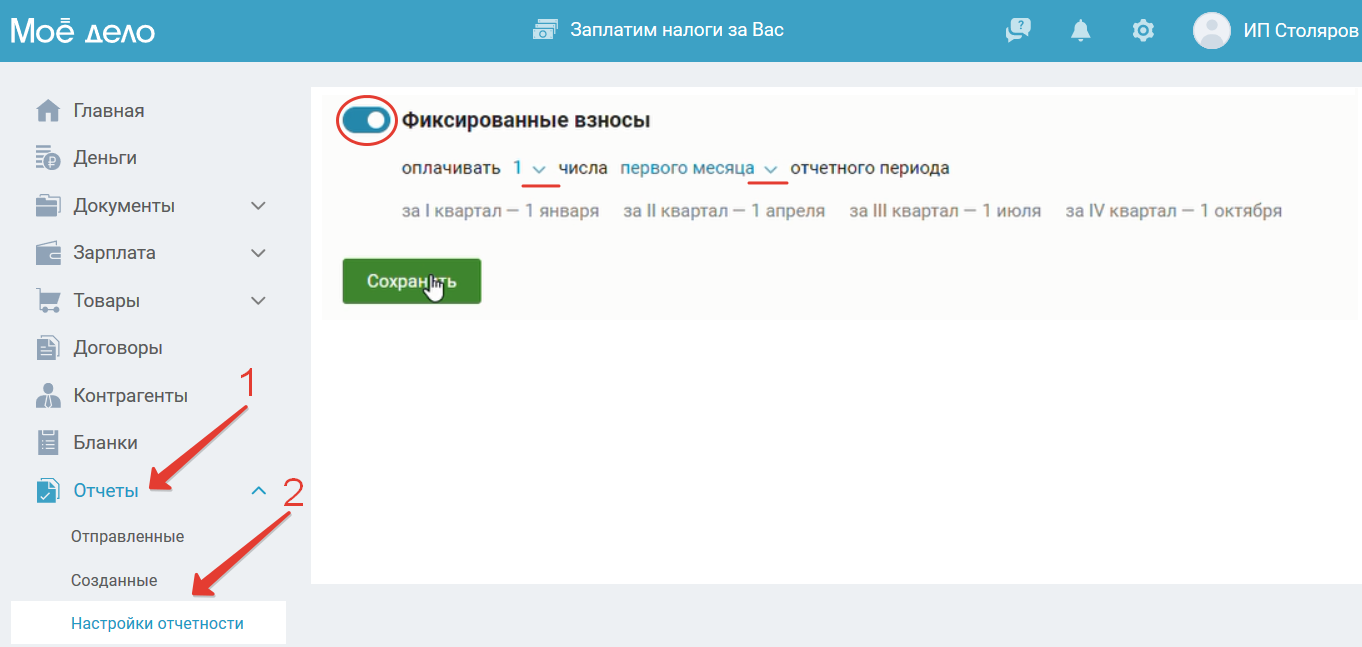Click the за I квартал — 1 января text

(500, 211)
